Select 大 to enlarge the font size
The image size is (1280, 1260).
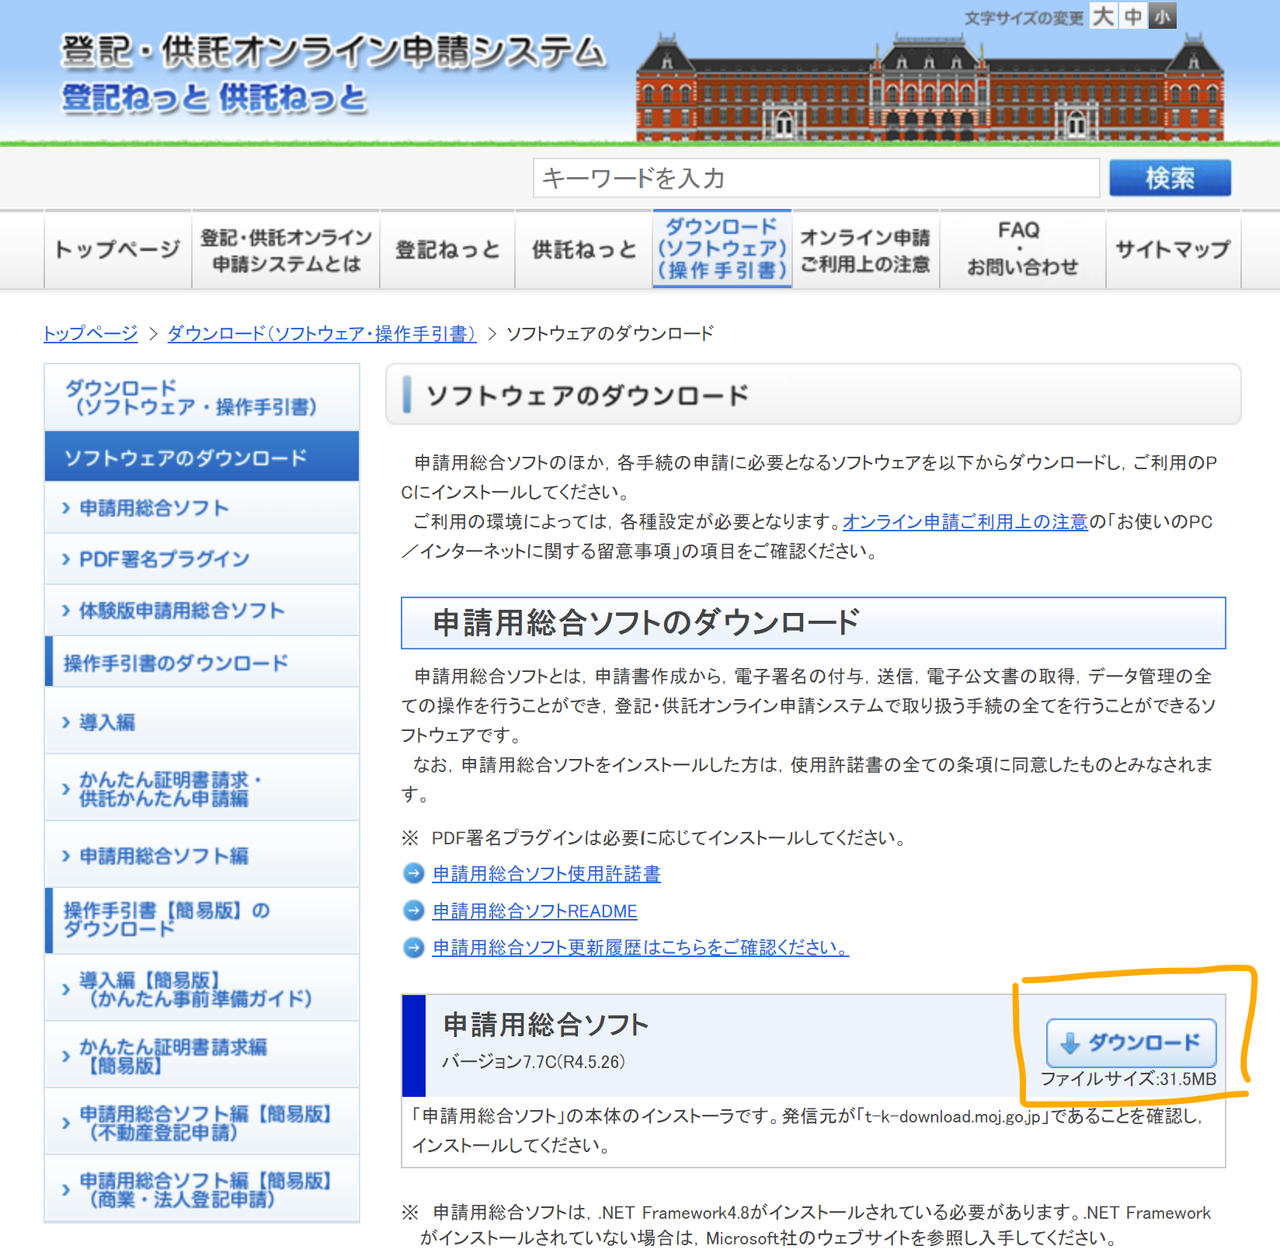point(1103,16)
